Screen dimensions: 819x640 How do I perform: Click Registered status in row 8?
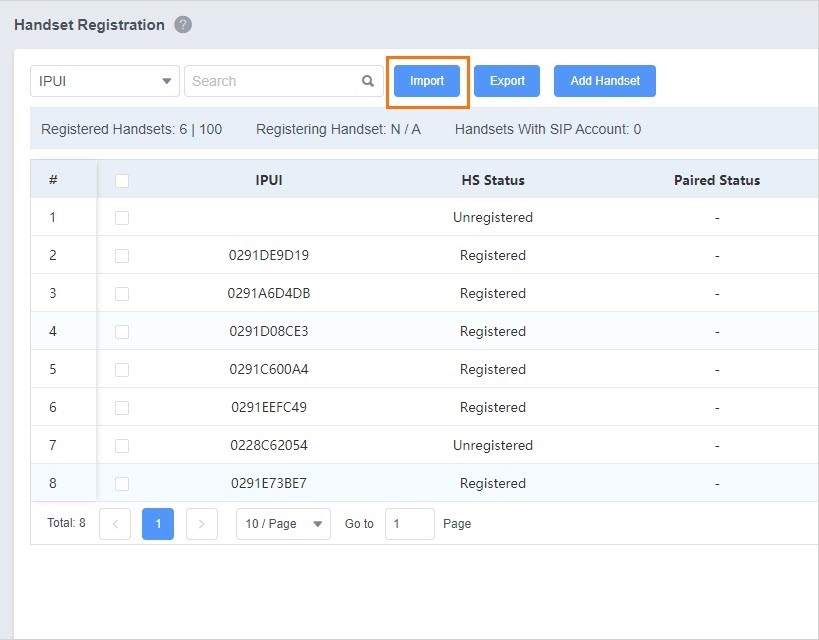click(x=493, y=483)
